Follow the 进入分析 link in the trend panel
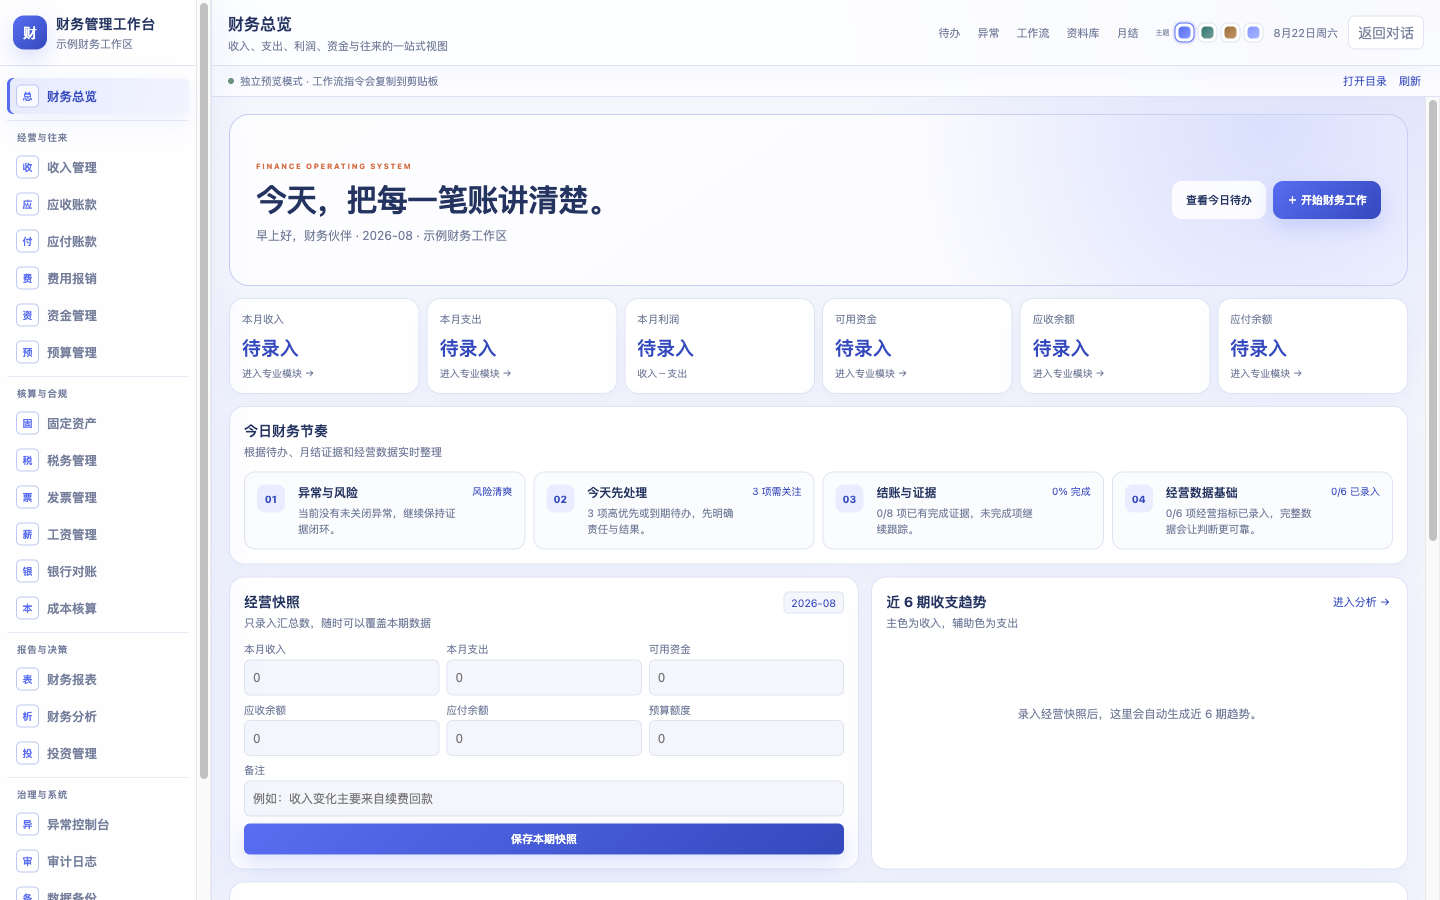Image resolution: width=1440 pixels, height=900 pixels. pyautogui.click(x=1361, y=602)
